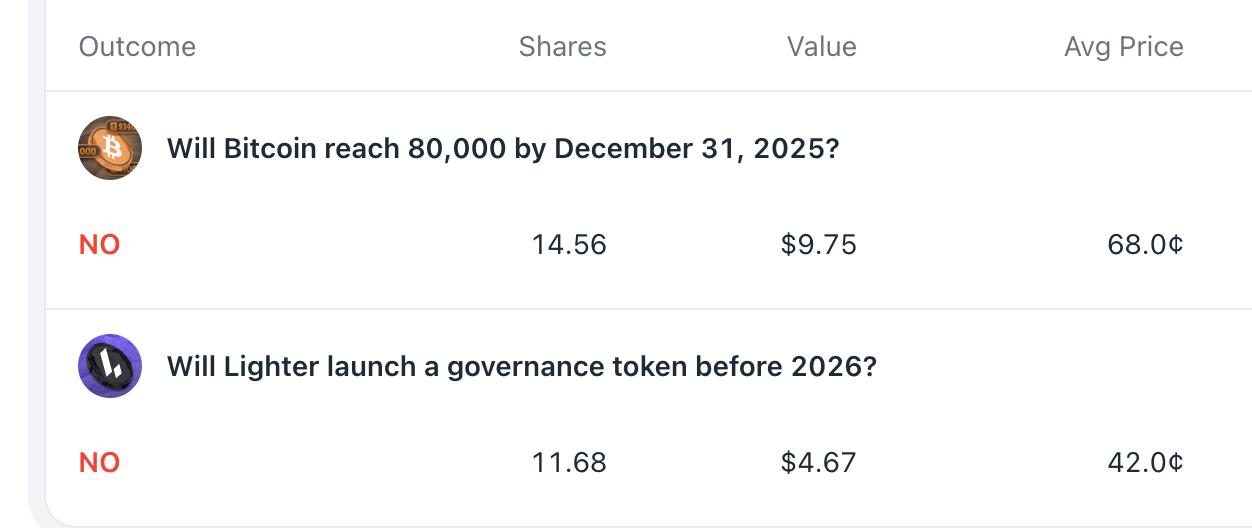Image resolution: width=1252 pixels, height=528 pixels.
Task: Click the purple Lighter market icon
Action: tap(110, 366)
